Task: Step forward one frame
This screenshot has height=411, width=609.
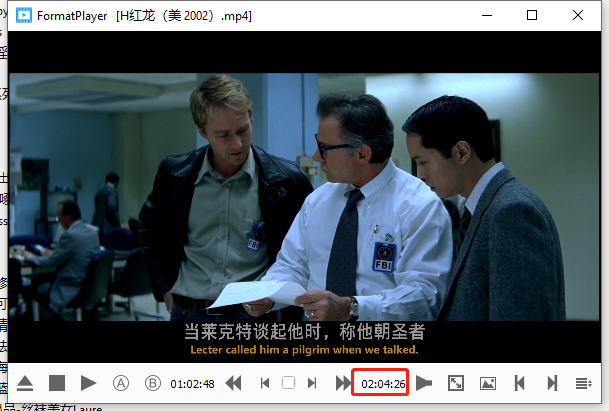Action: click(312, 383)
